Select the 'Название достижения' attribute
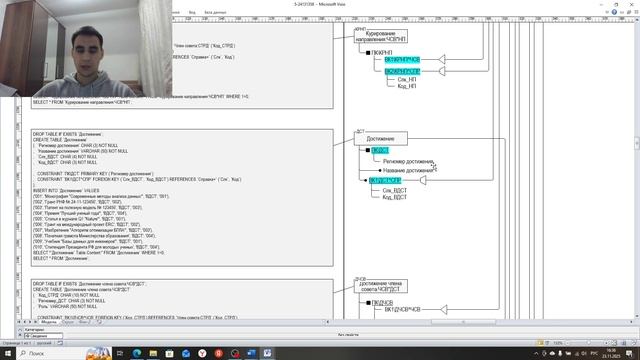Screen dimensions: 640x360 pyautogui.click(x=408, y=170)
